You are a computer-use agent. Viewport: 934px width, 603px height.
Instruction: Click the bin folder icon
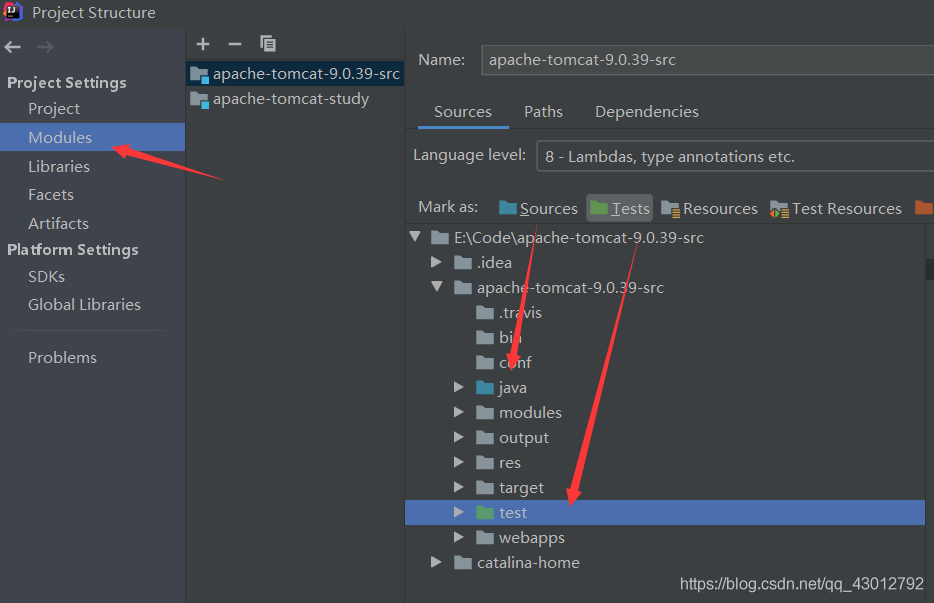pos(485,338)
